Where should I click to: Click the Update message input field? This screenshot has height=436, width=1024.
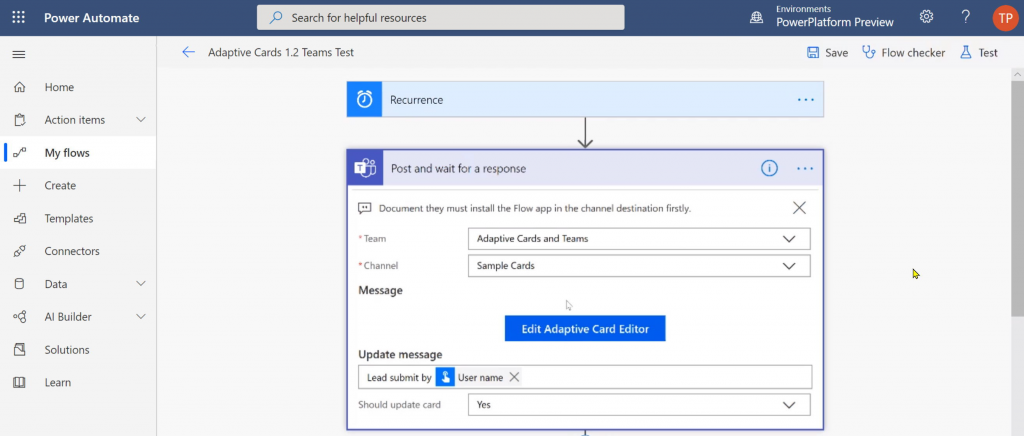[585, 377]
